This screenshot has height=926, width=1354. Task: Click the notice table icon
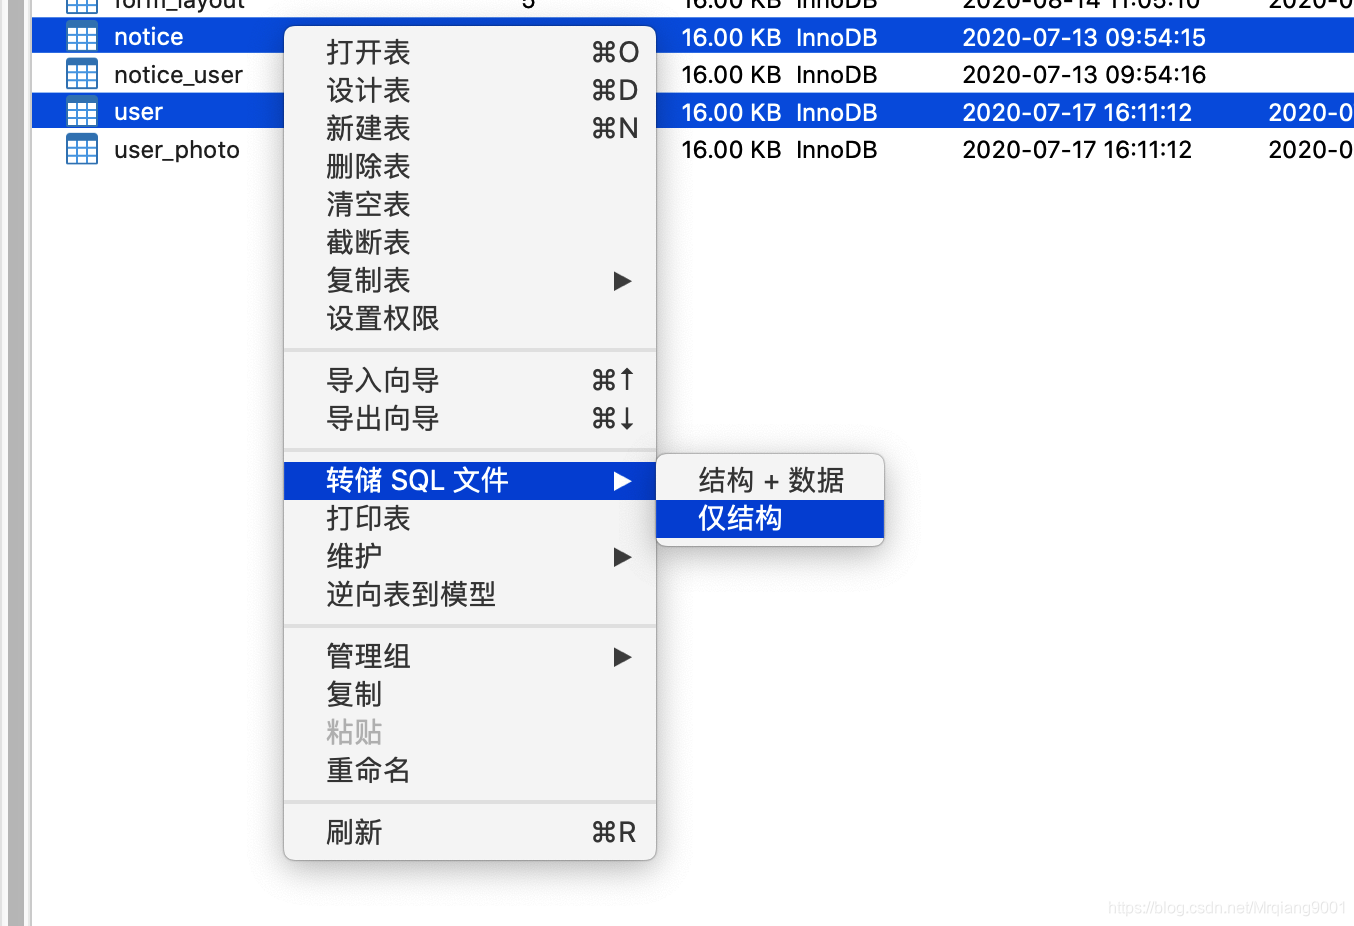[82, 38]
